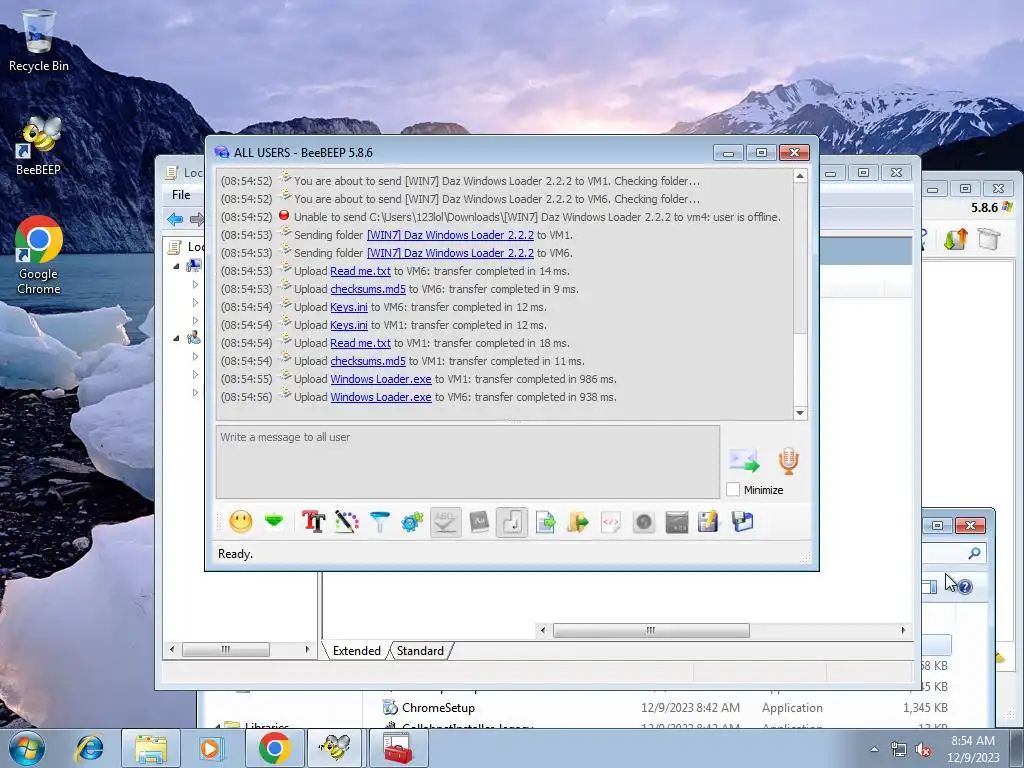1024x768 pixels.
Task: Click the blue help question mark icon
Action: pyautogui.click(x=965, y=586)
